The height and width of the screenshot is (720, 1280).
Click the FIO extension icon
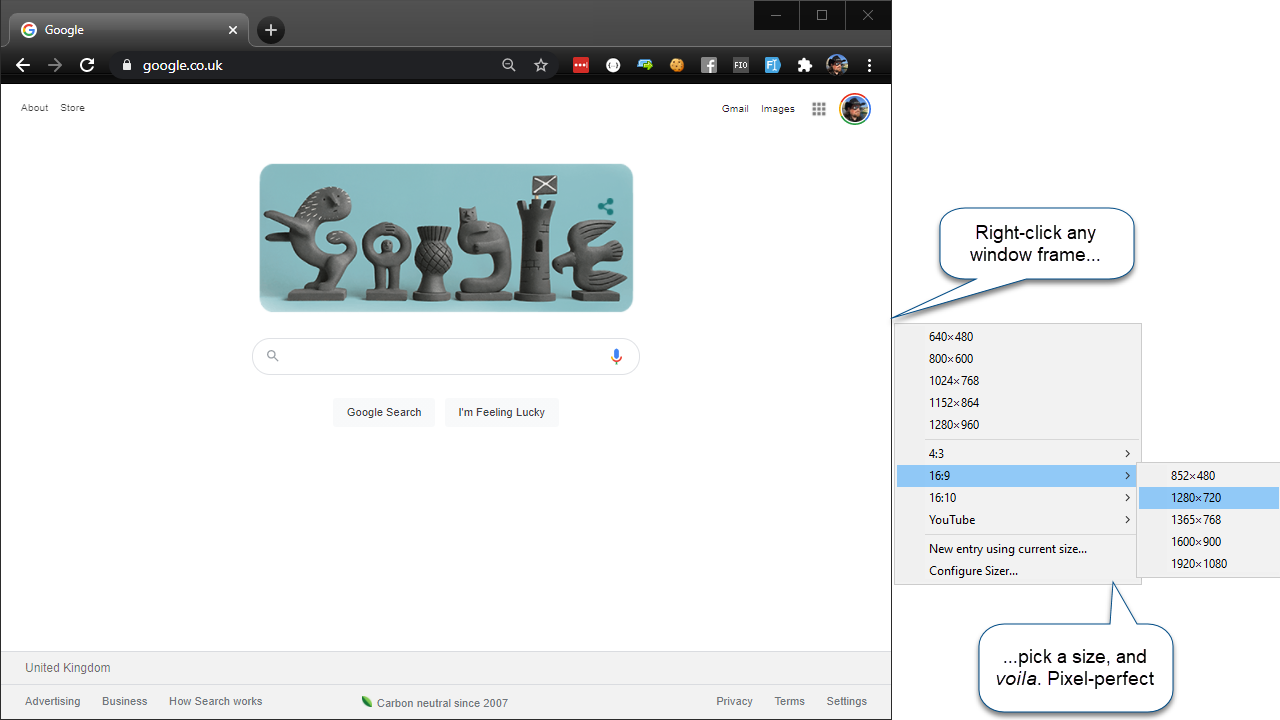(x=741, y=65)
